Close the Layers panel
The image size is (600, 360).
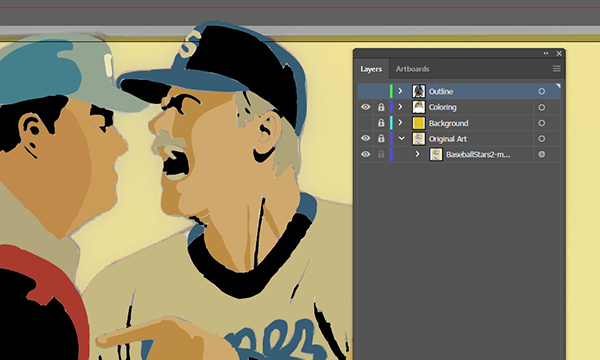coord(559,54)
